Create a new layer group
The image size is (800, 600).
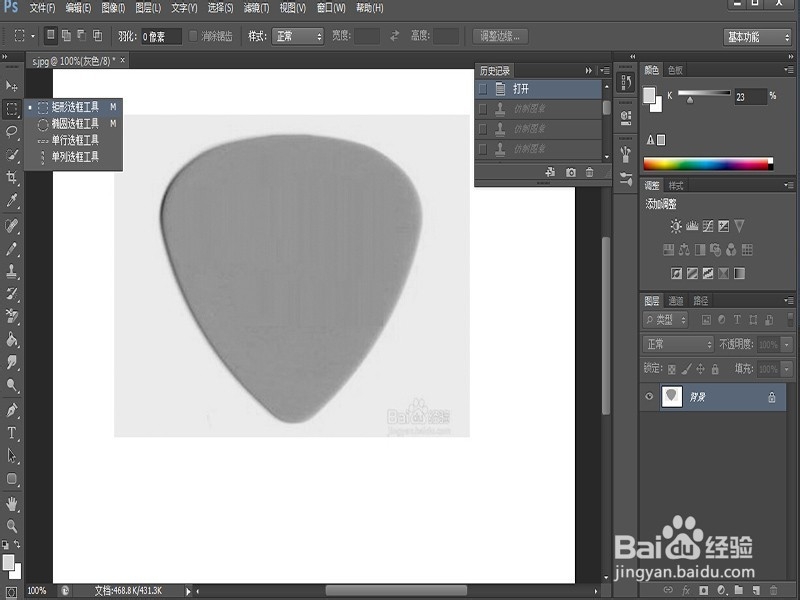(x=738, y=590)
